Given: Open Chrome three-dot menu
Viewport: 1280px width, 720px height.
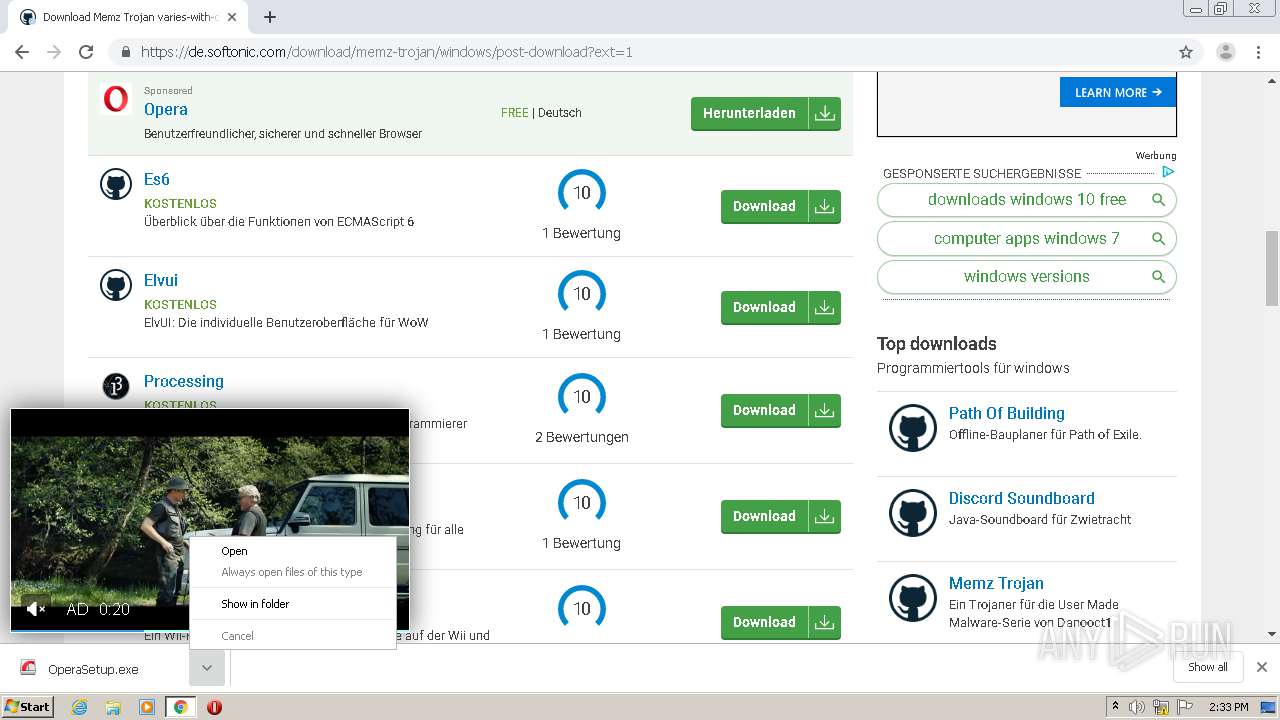Looking at the screenshot, I should (1257, 52).
